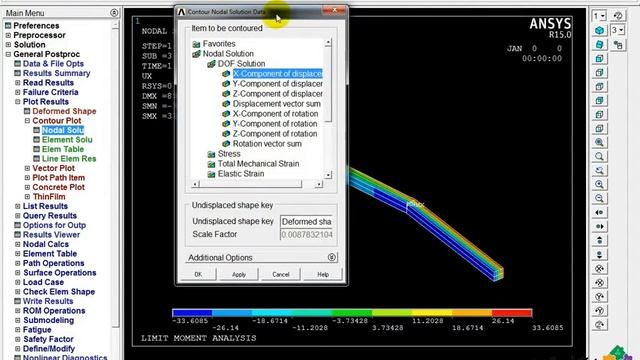The image size is (640, 360).
Task: Click the Cancel button
Action: (x=281, y=274)
